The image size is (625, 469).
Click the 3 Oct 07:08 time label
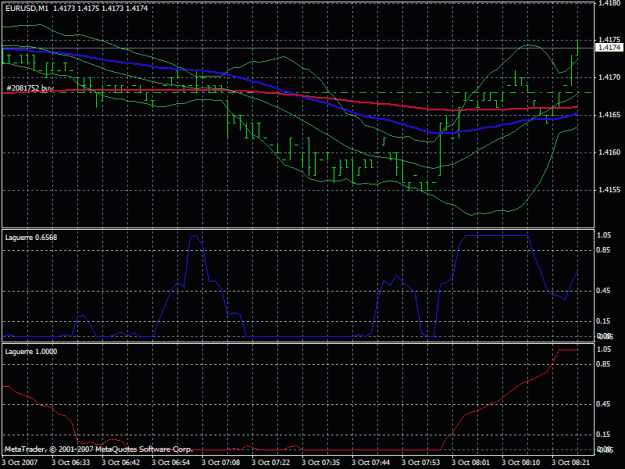[220, 463]
